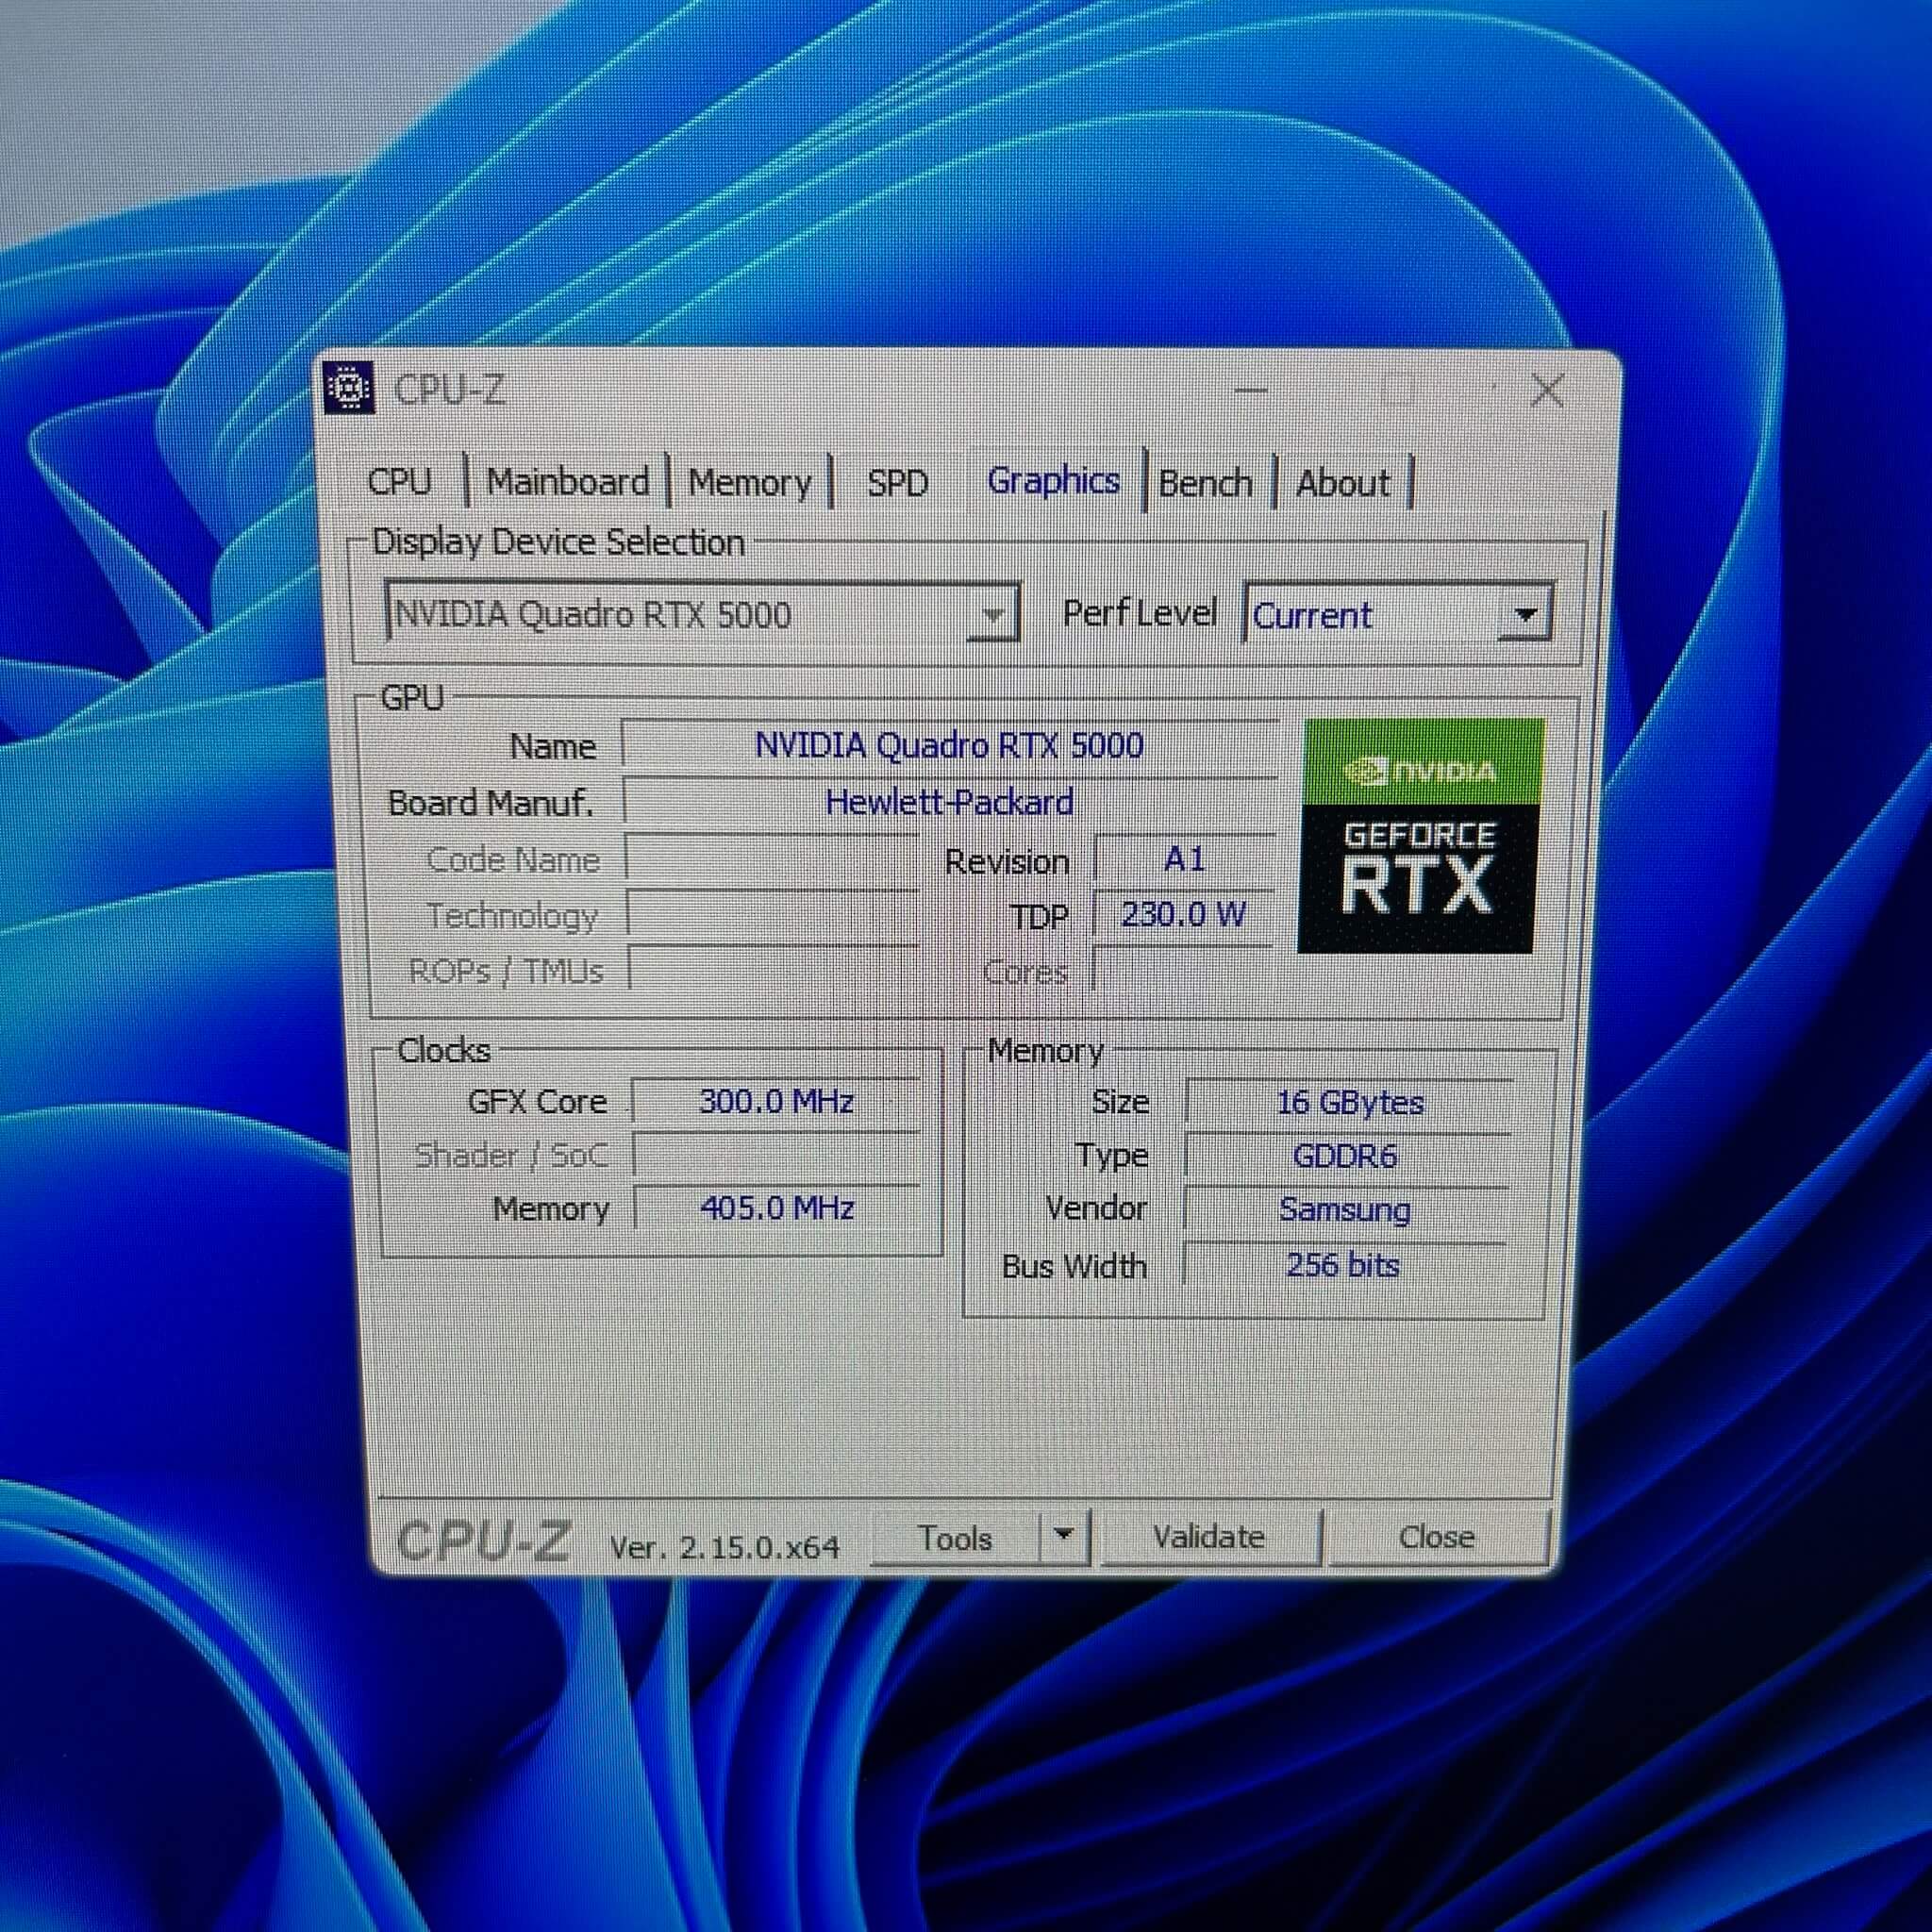Click the Revision A1 value
The height and width of the screenshot is (1932, 1932).
[x=1185, y=859]
